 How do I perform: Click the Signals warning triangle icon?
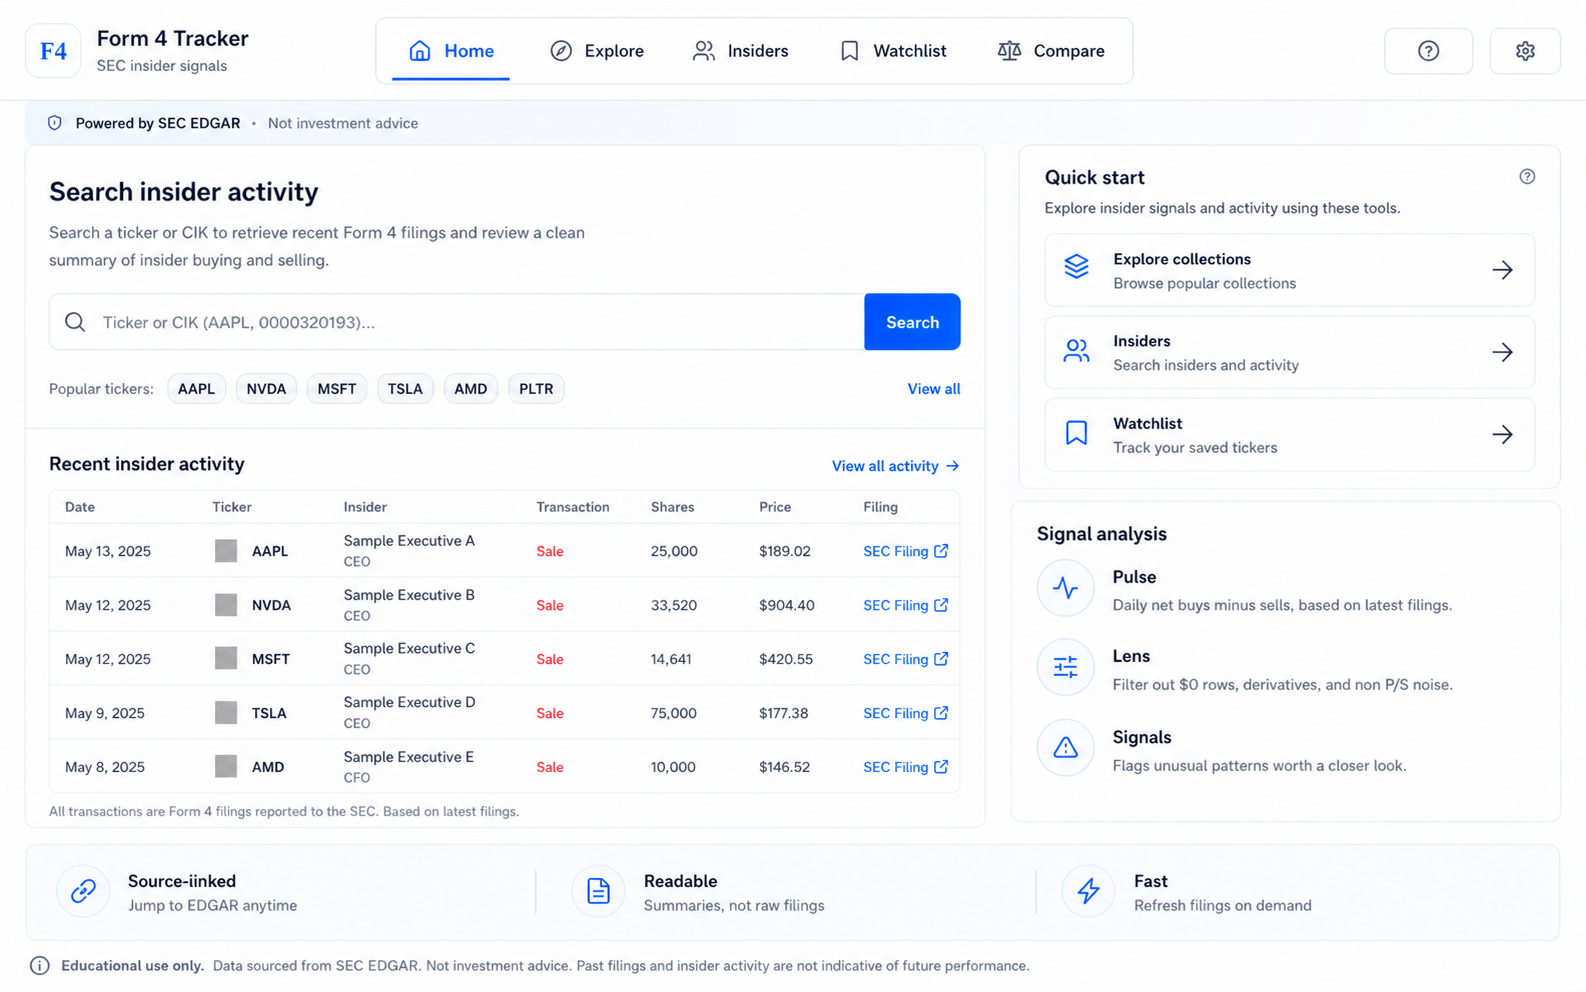(x=1065, y=748)
